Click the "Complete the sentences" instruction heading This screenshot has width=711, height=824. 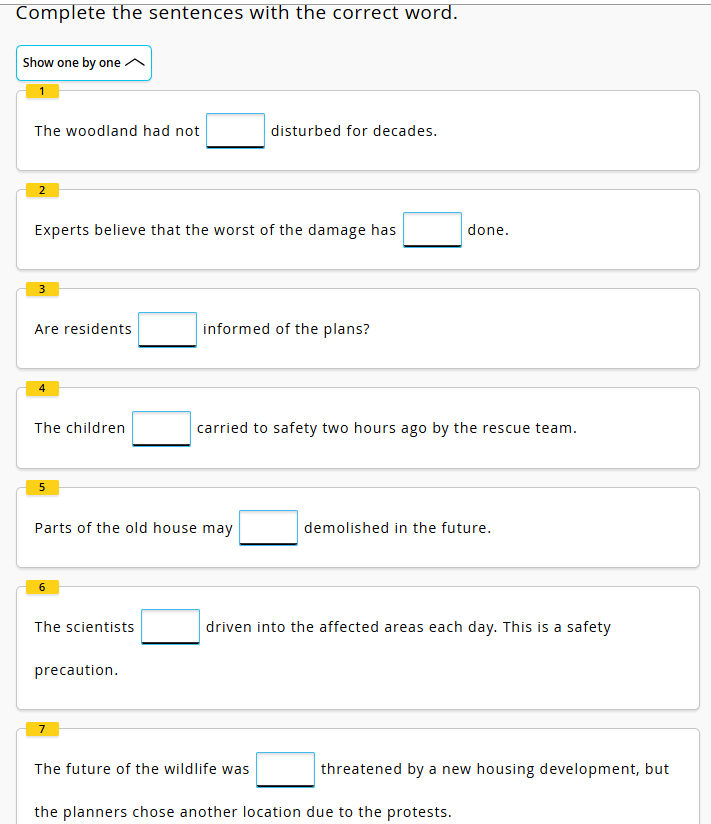coord(237,13)
